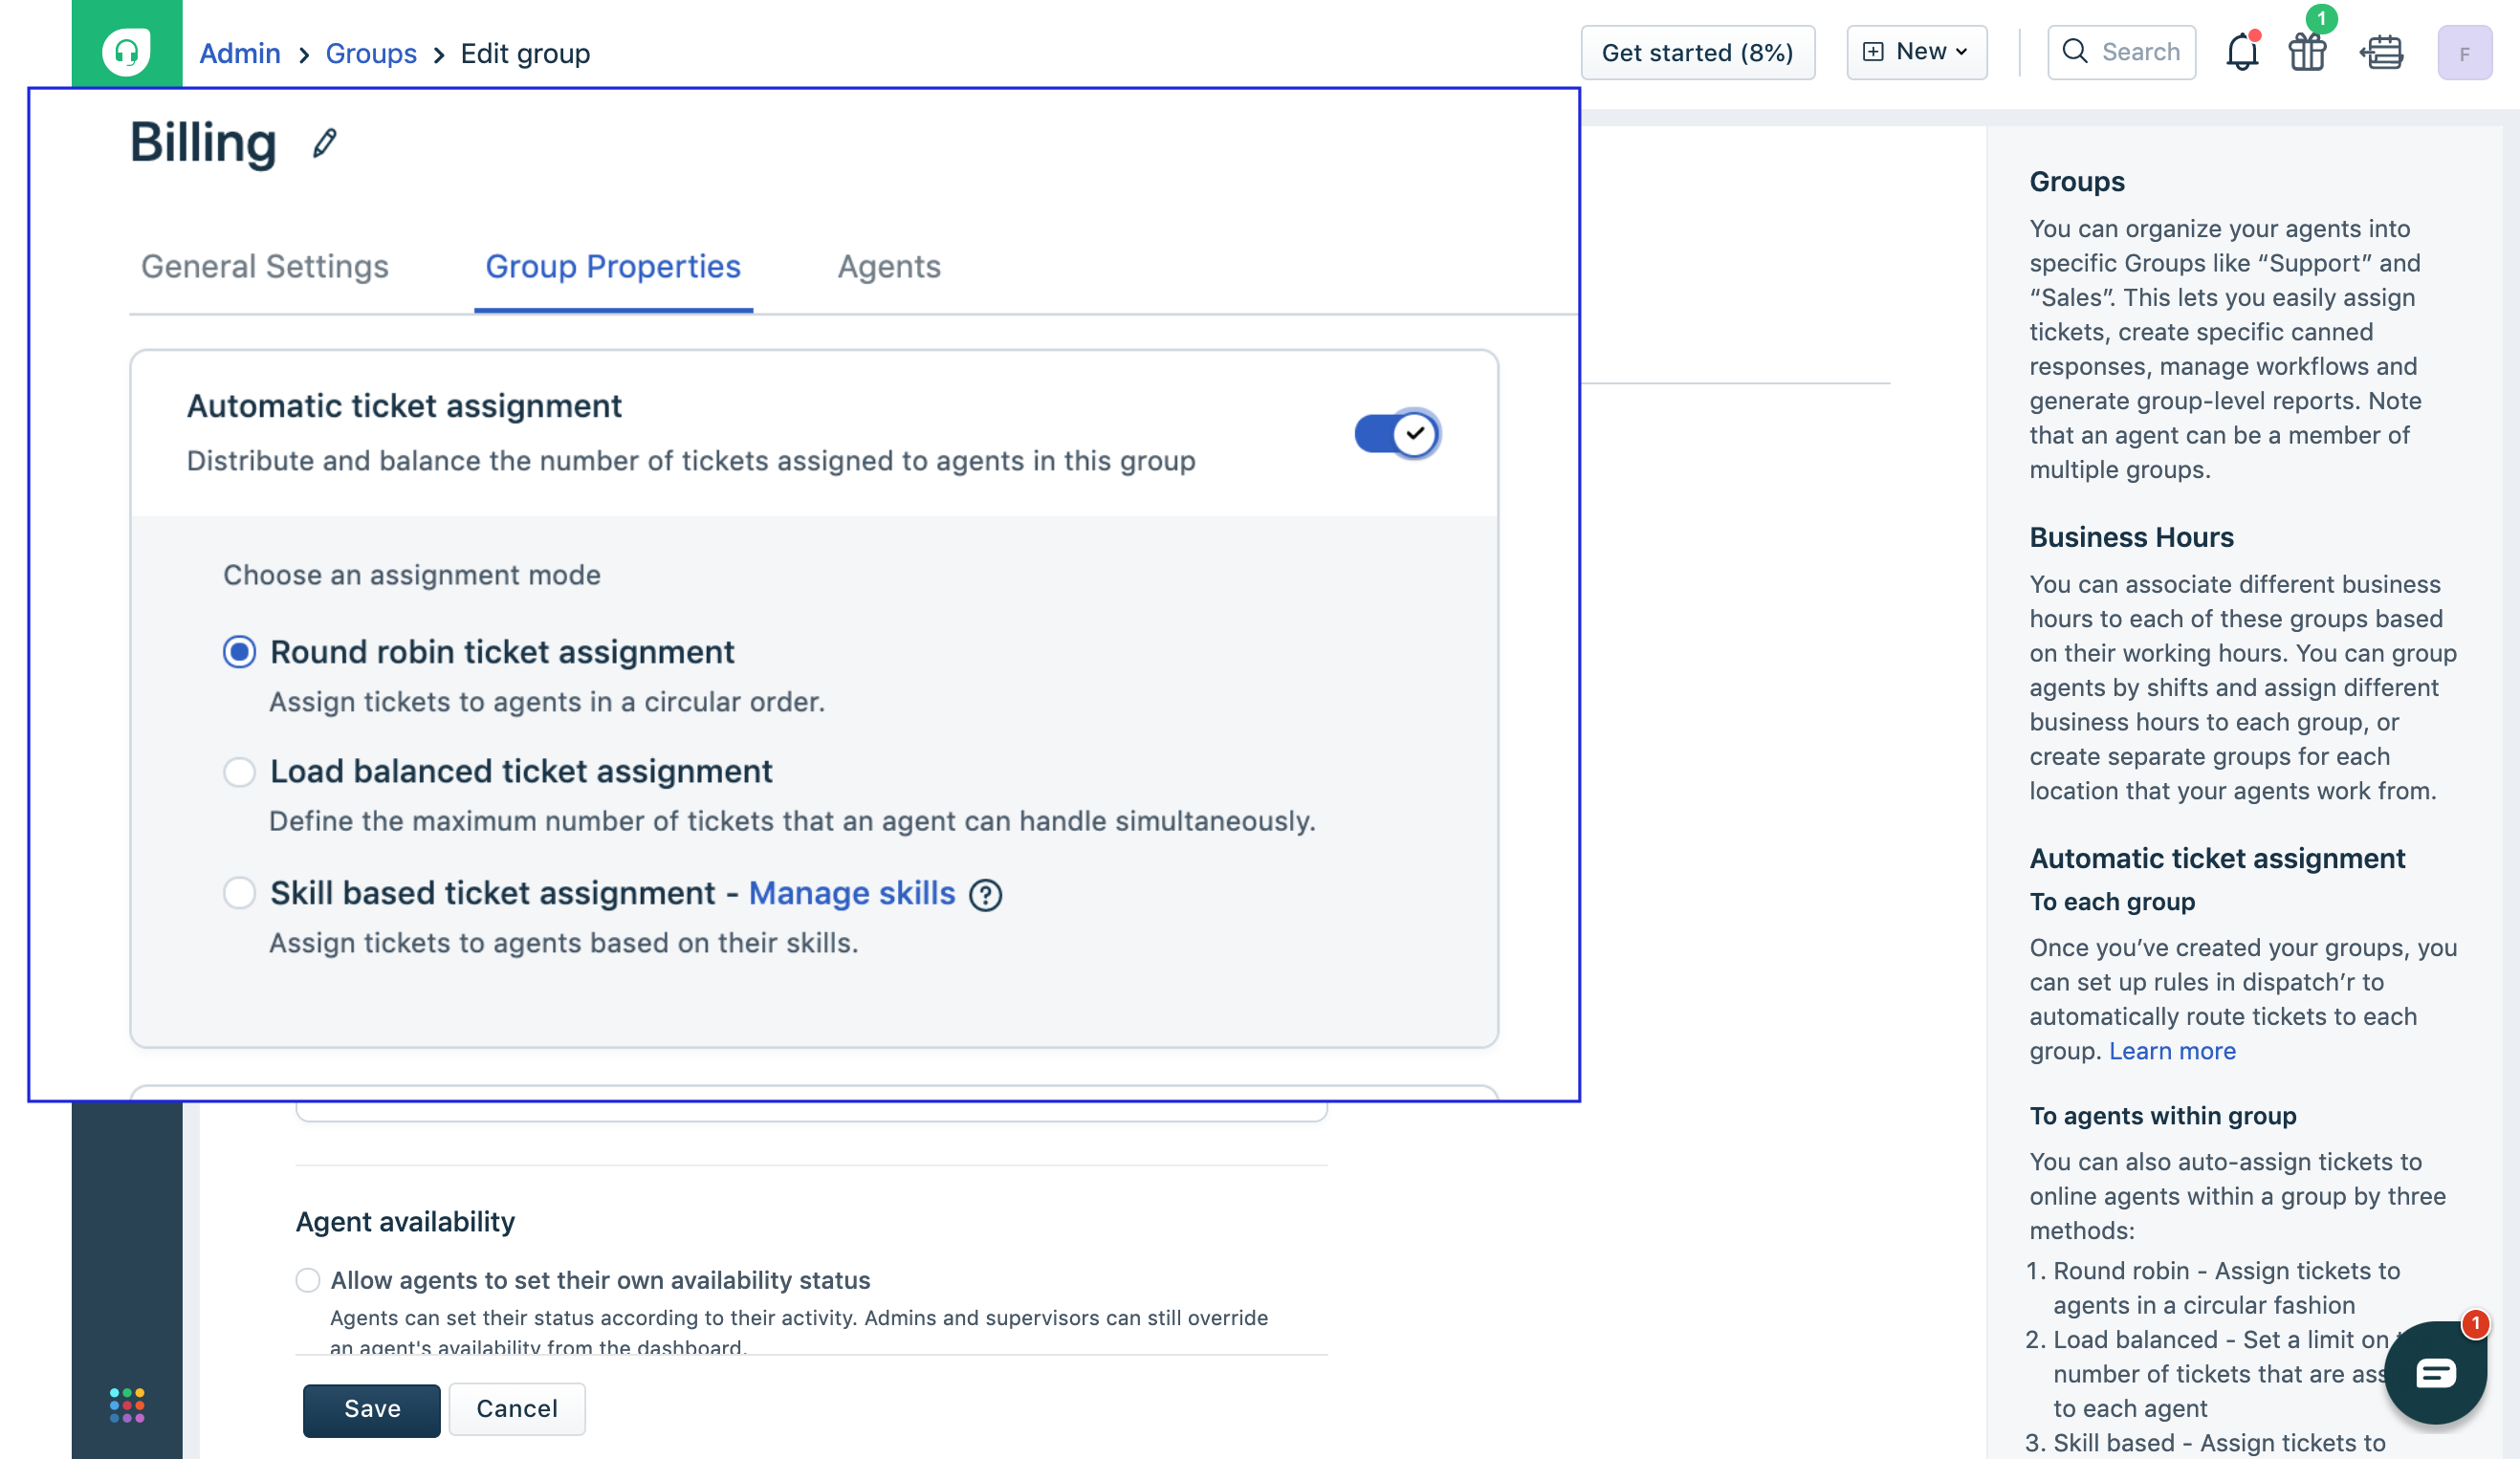Screen dimensions: 2520x1459
Task: Click the help question mark near Manage skills
Action: [x=985, y=894]
